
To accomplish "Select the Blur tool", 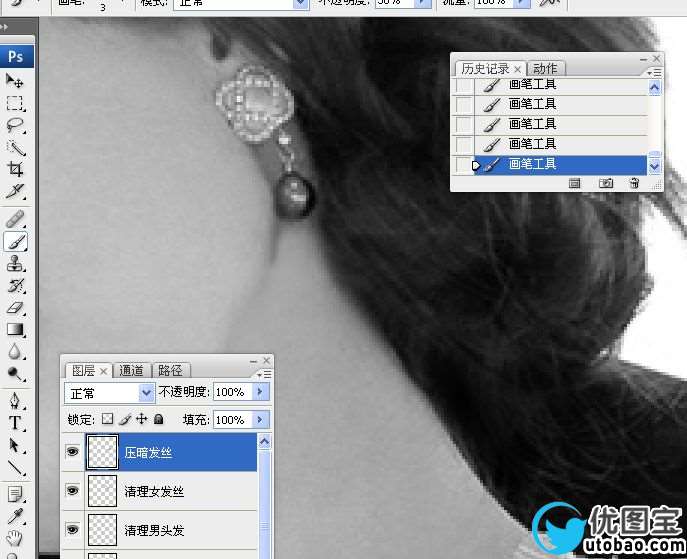I will [x=15, y=351].
